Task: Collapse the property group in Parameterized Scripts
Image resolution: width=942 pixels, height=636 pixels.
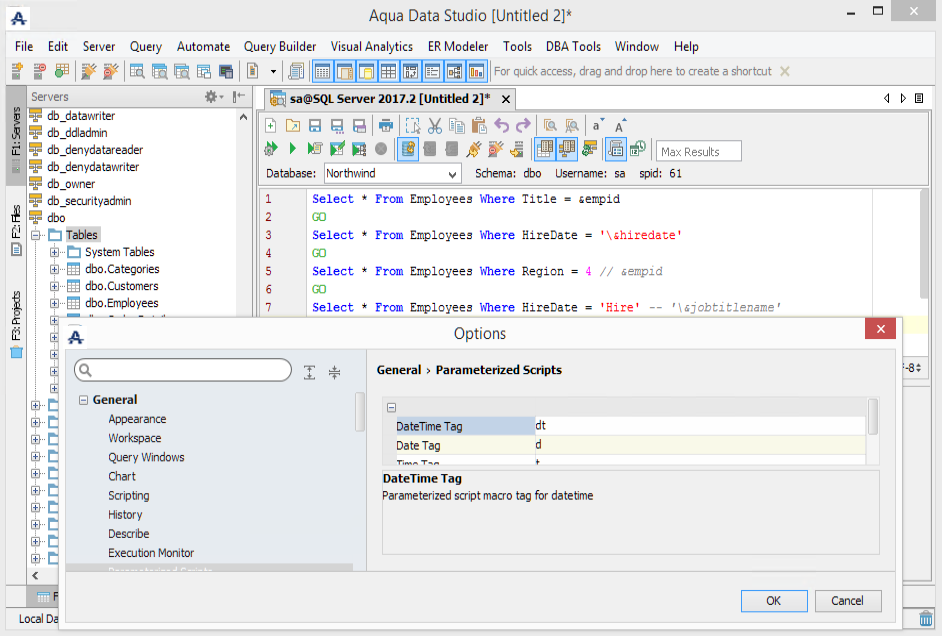Action: [x=391, y=407]
